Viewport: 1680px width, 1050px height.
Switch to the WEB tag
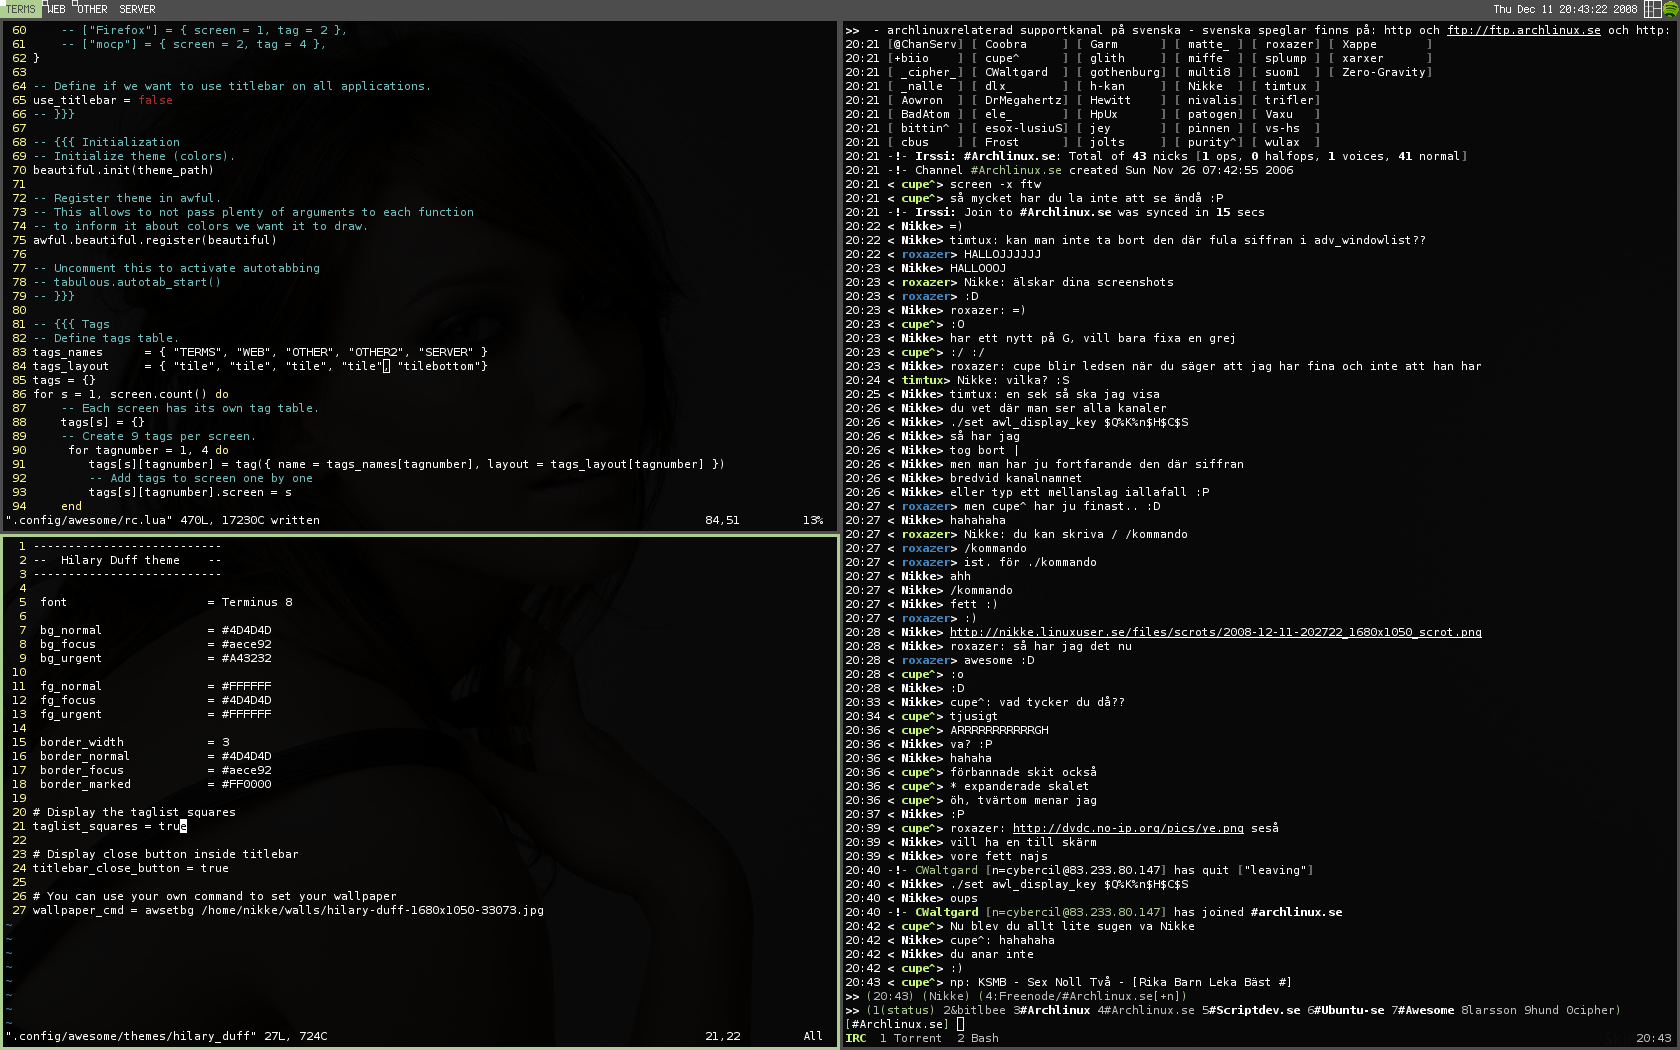click(x=56, y=9)
